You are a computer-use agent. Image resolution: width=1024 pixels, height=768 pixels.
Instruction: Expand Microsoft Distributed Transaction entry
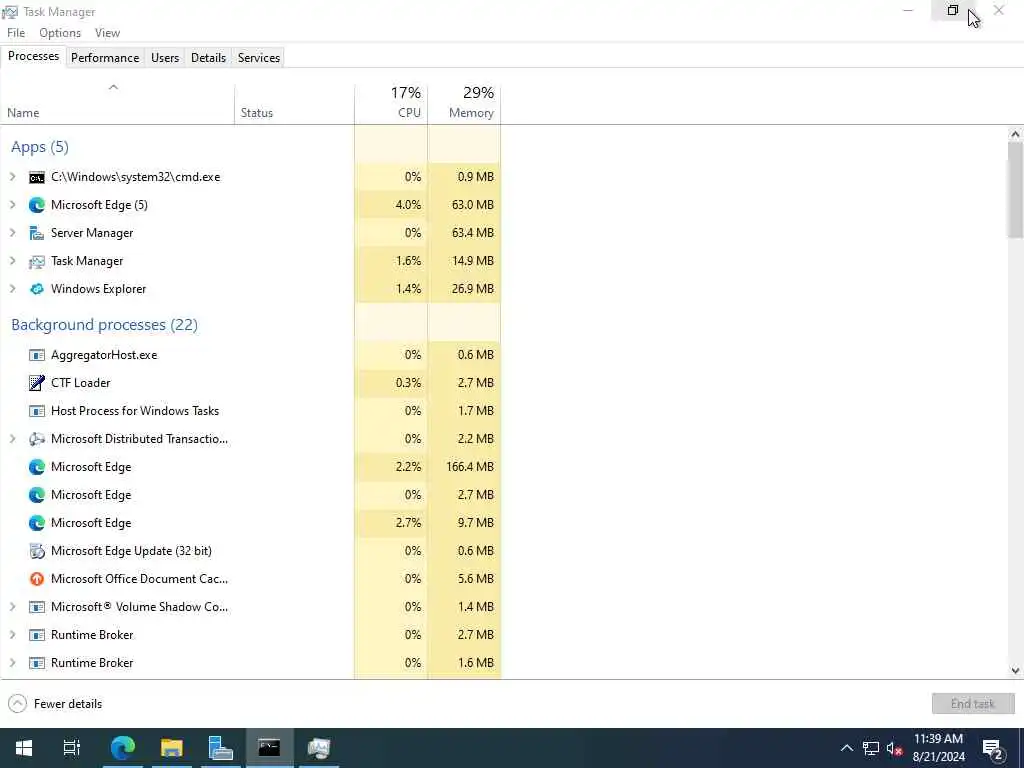[12, 440]
